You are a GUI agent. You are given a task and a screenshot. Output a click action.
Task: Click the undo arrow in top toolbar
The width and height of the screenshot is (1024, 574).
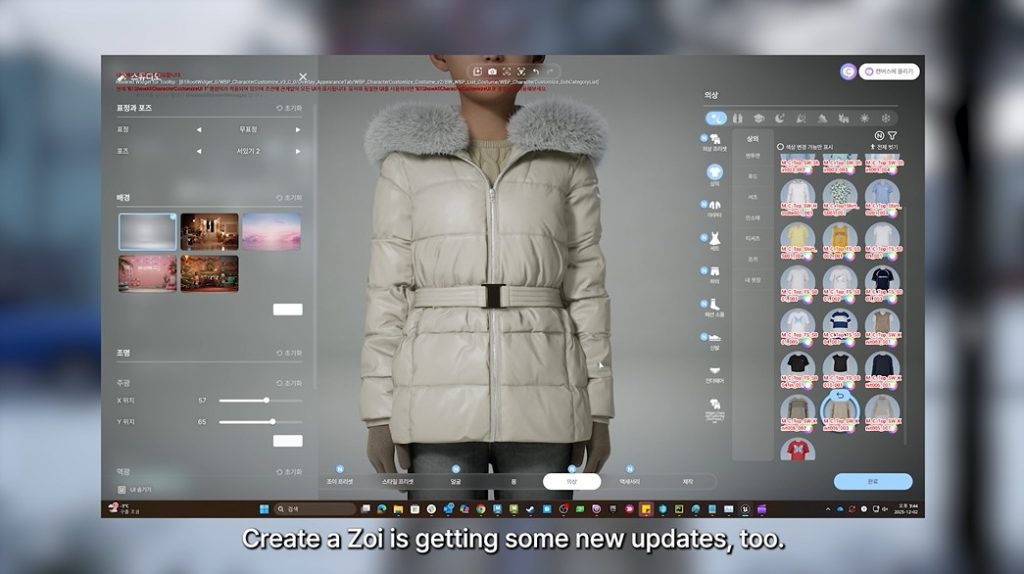tap(536, 71)
